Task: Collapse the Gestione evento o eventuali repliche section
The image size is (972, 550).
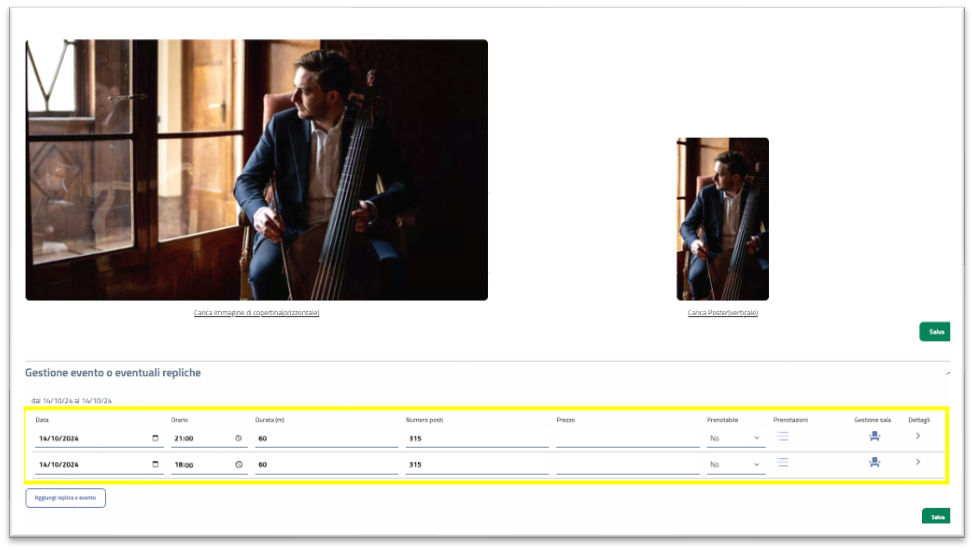Action: click(x=947, y=373)
